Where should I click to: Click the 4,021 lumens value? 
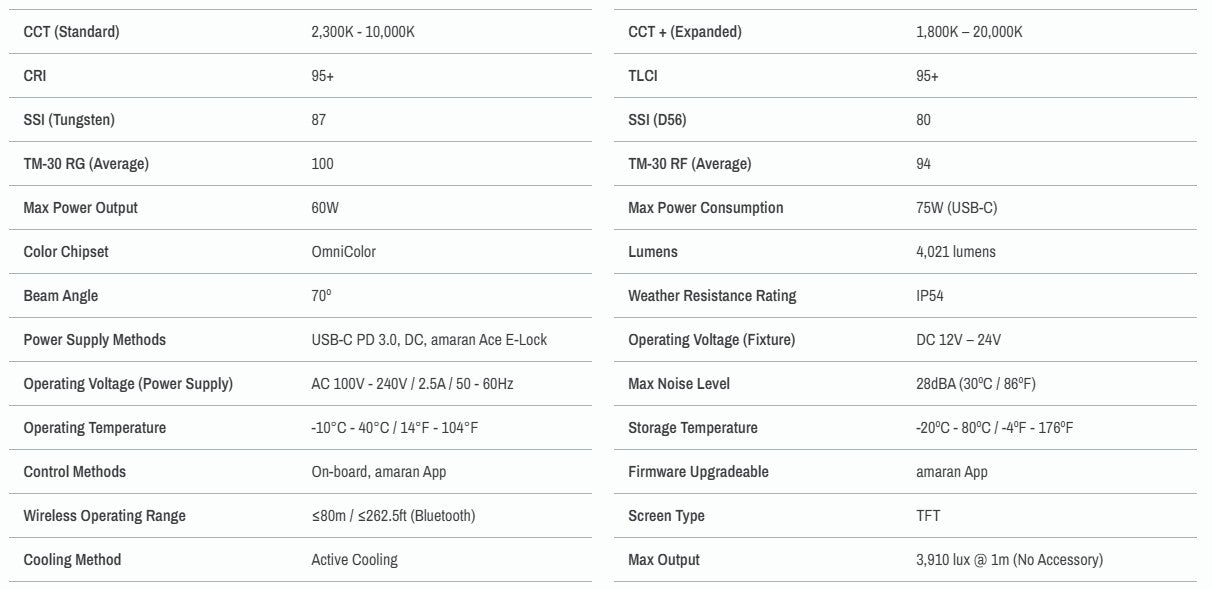956,252
